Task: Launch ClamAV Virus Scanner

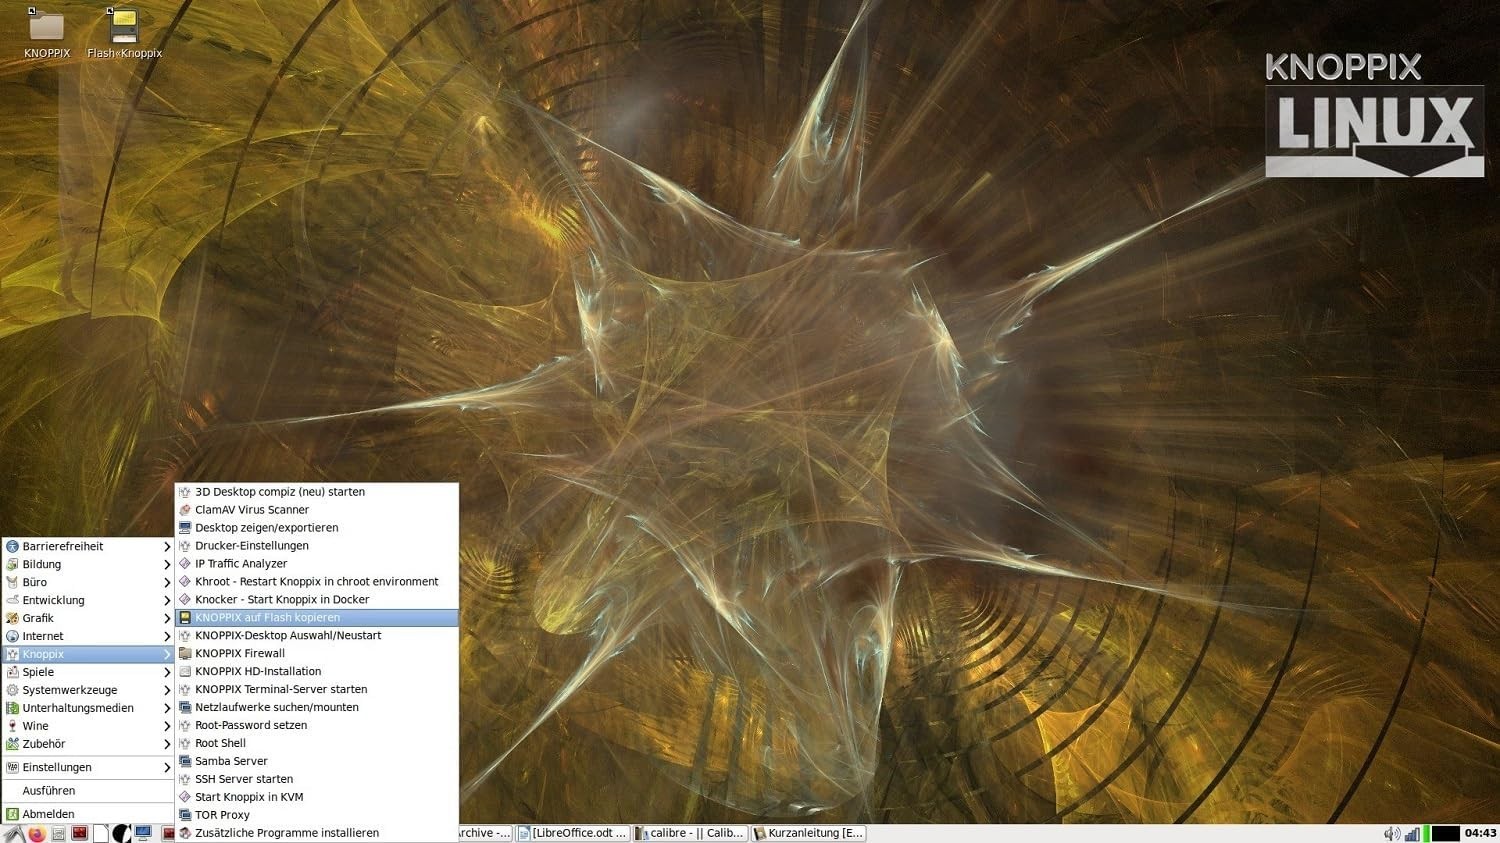Action: (317, 510)
